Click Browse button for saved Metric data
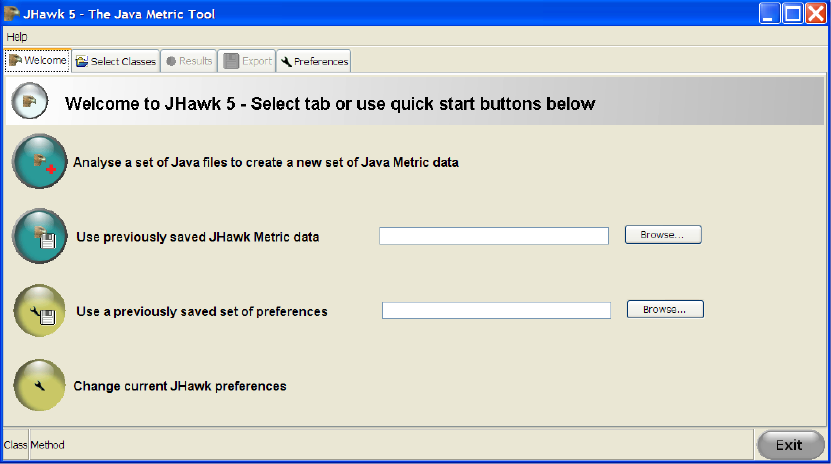Viewport: 831px width, 464px height. (663, 235)
